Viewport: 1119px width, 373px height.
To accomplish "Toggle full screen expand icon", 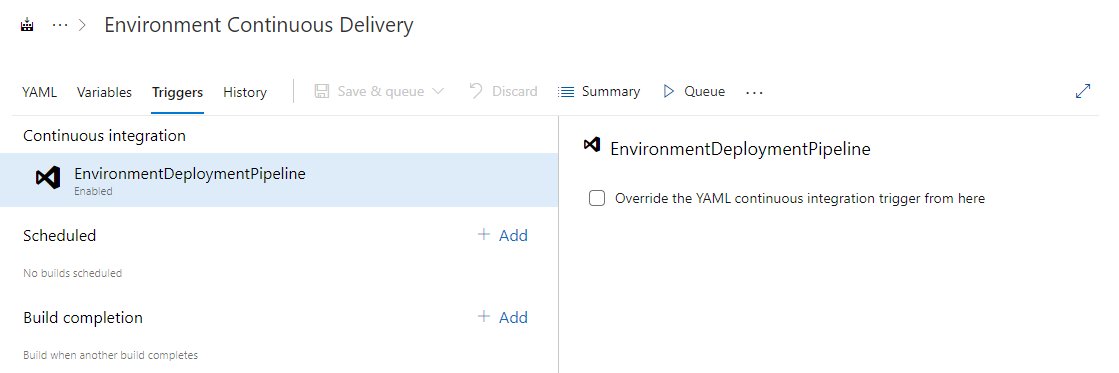I will pos(1083,91).
